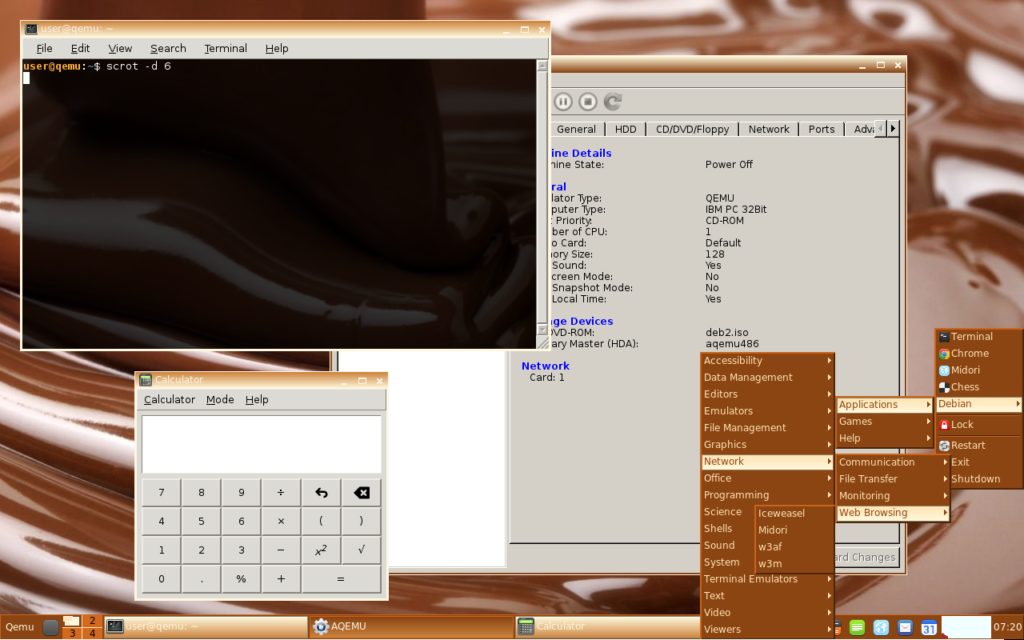This screenshot has height=640, width=1024.
Task: Launch Chrome from the root menu
Action: pos(969,353)
